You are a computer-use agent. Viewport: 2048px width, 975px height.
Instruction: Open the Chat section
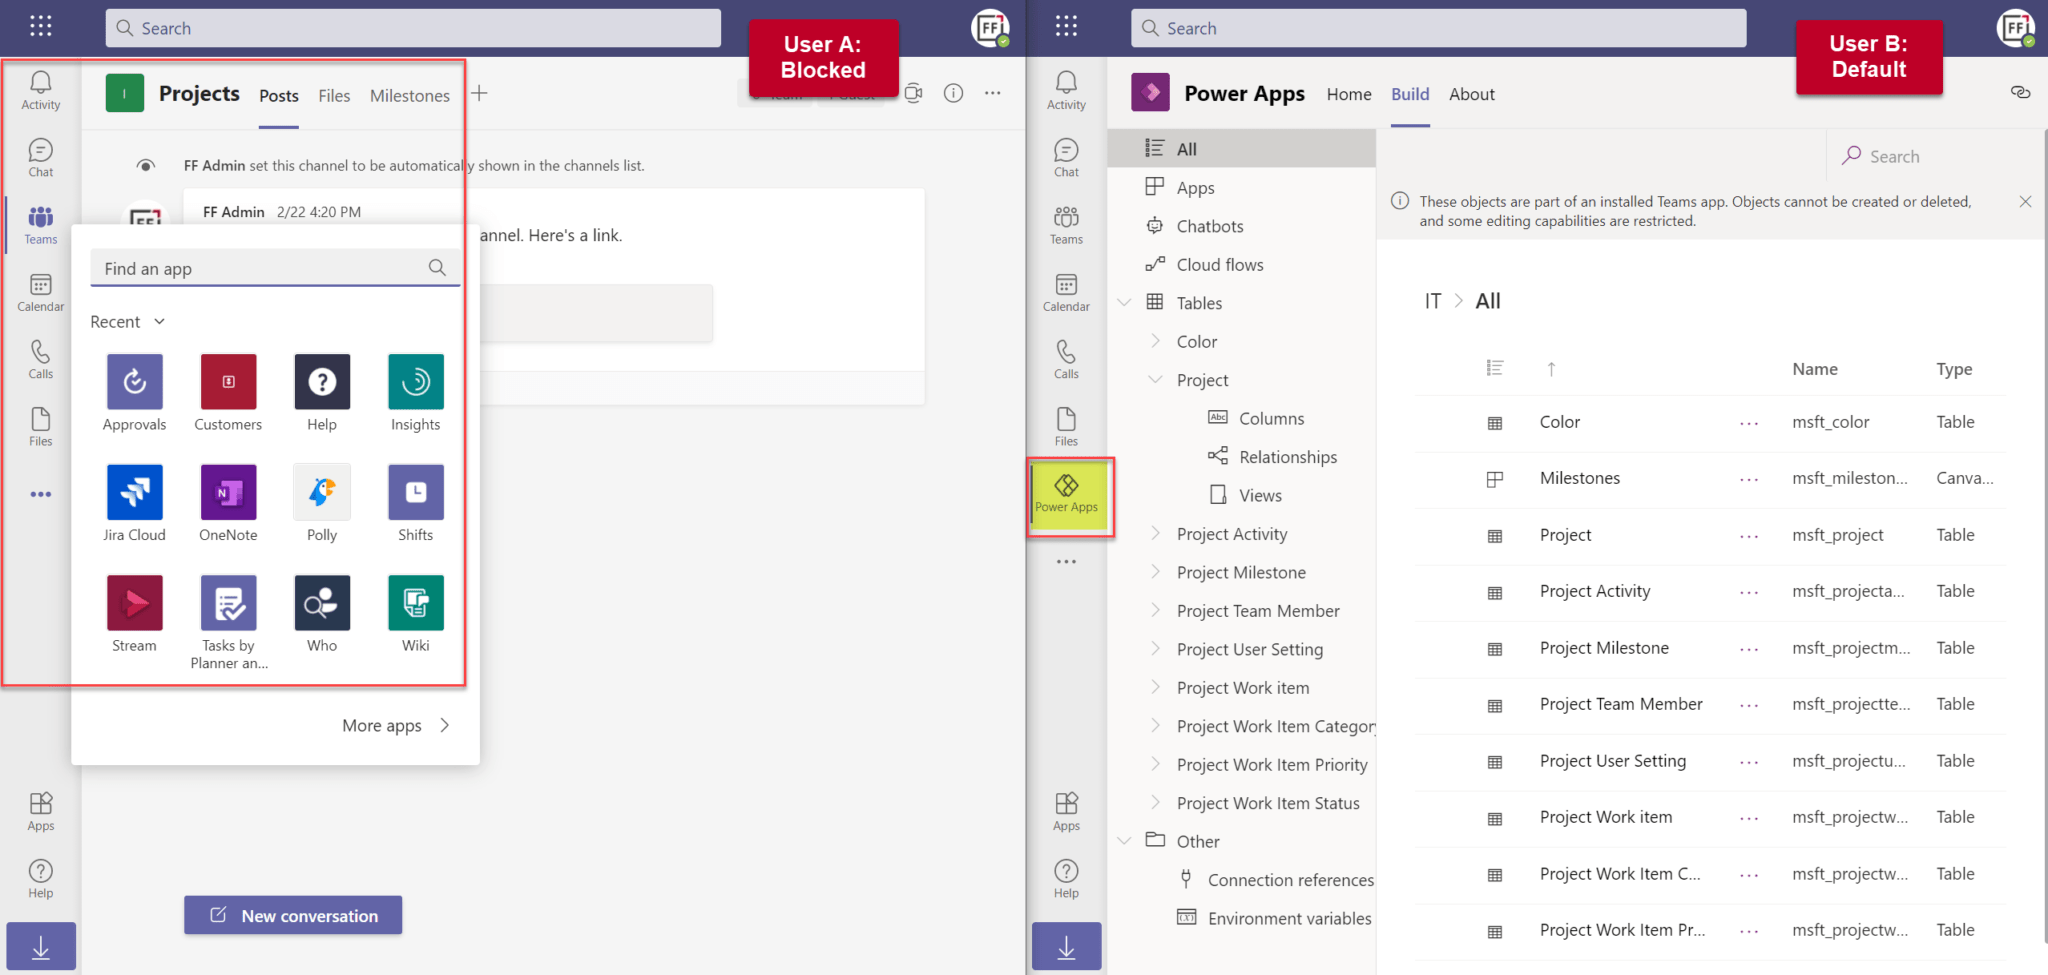(40, 156)
